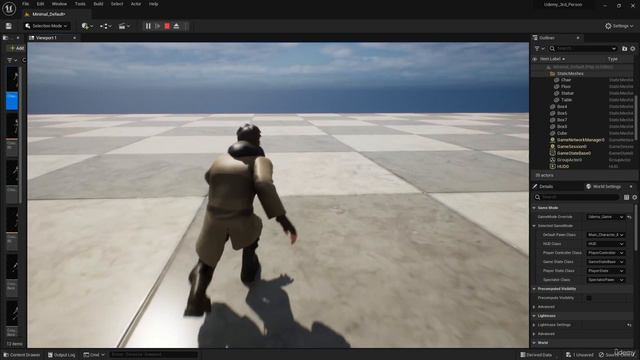Stop the play session with the red button
Screen dimensions: 640x360
click(167, 26)
